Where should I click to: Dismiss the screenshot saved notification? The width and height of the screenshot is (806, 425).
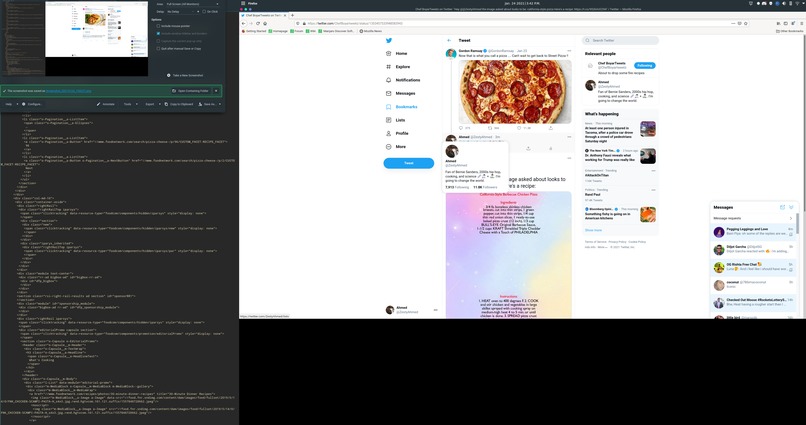[x=216, y=91]
